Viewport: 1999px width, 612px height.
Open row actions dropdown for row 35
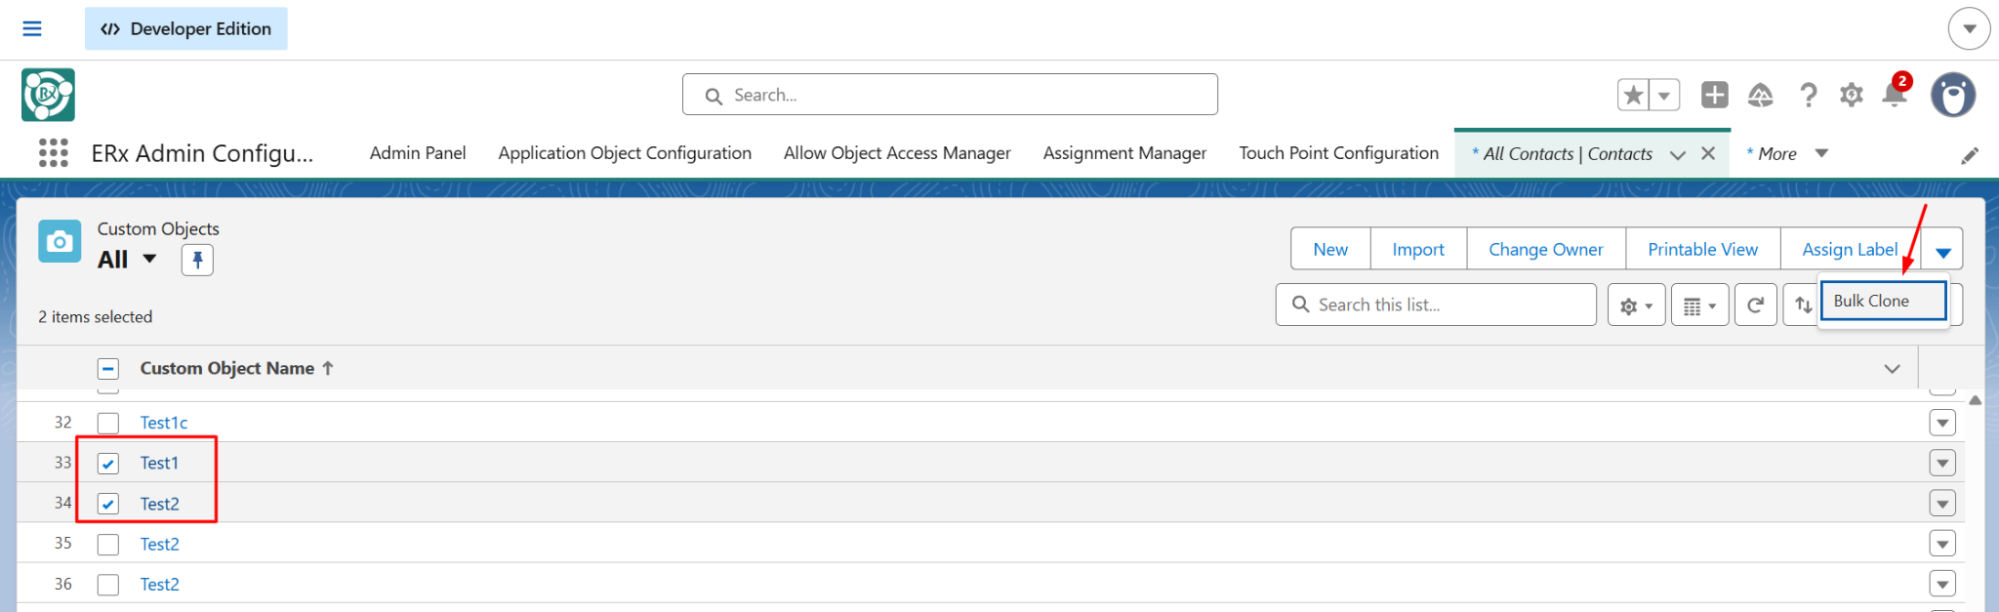point(1942,544)
